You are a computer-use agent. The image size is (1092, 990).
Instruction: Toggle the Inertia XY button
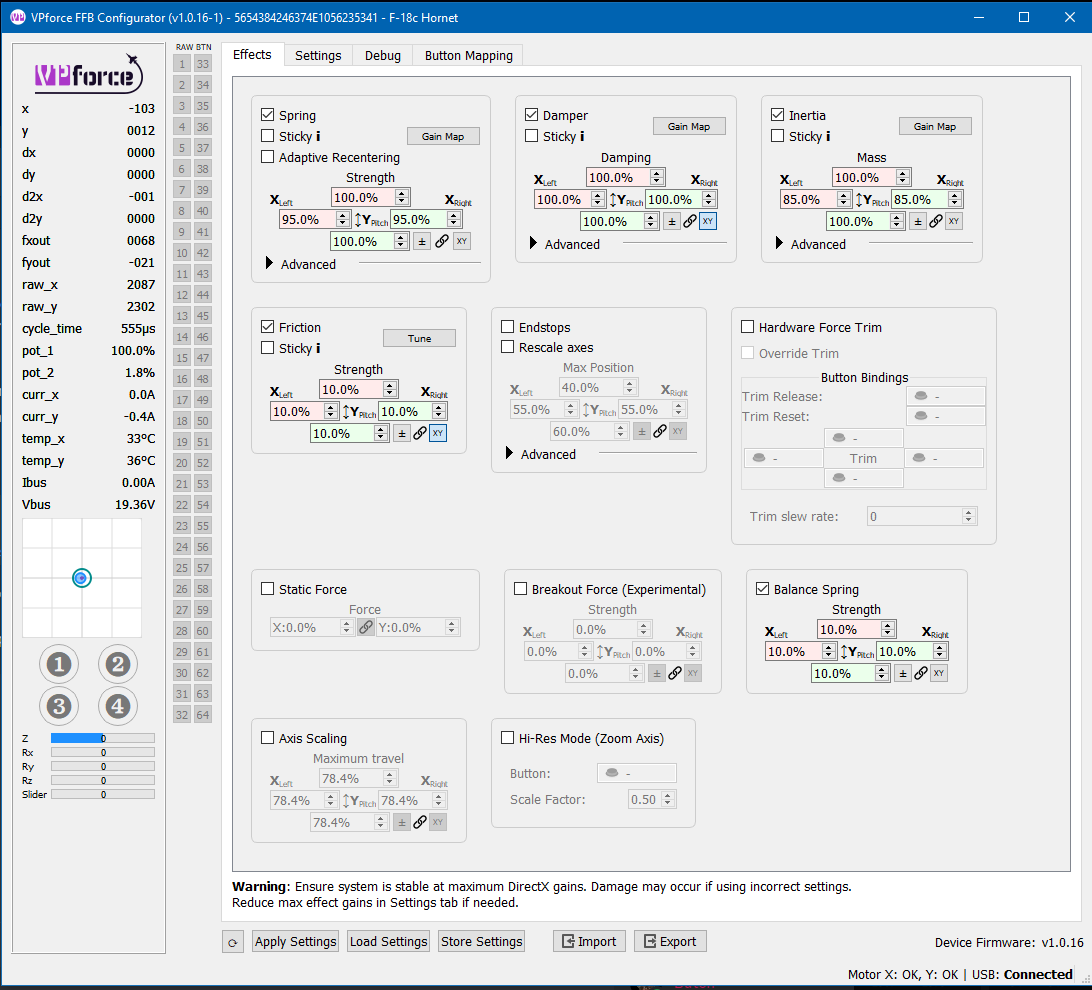pyautogui.click(x=954, y=221)
